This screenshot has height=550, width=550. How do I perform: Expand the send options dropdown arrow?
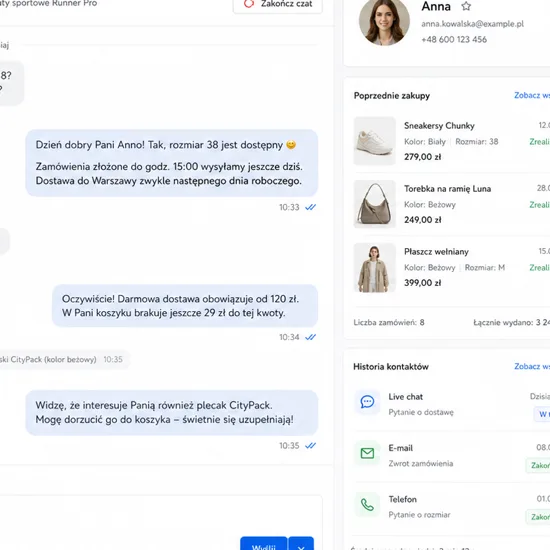tap(301, 543)
